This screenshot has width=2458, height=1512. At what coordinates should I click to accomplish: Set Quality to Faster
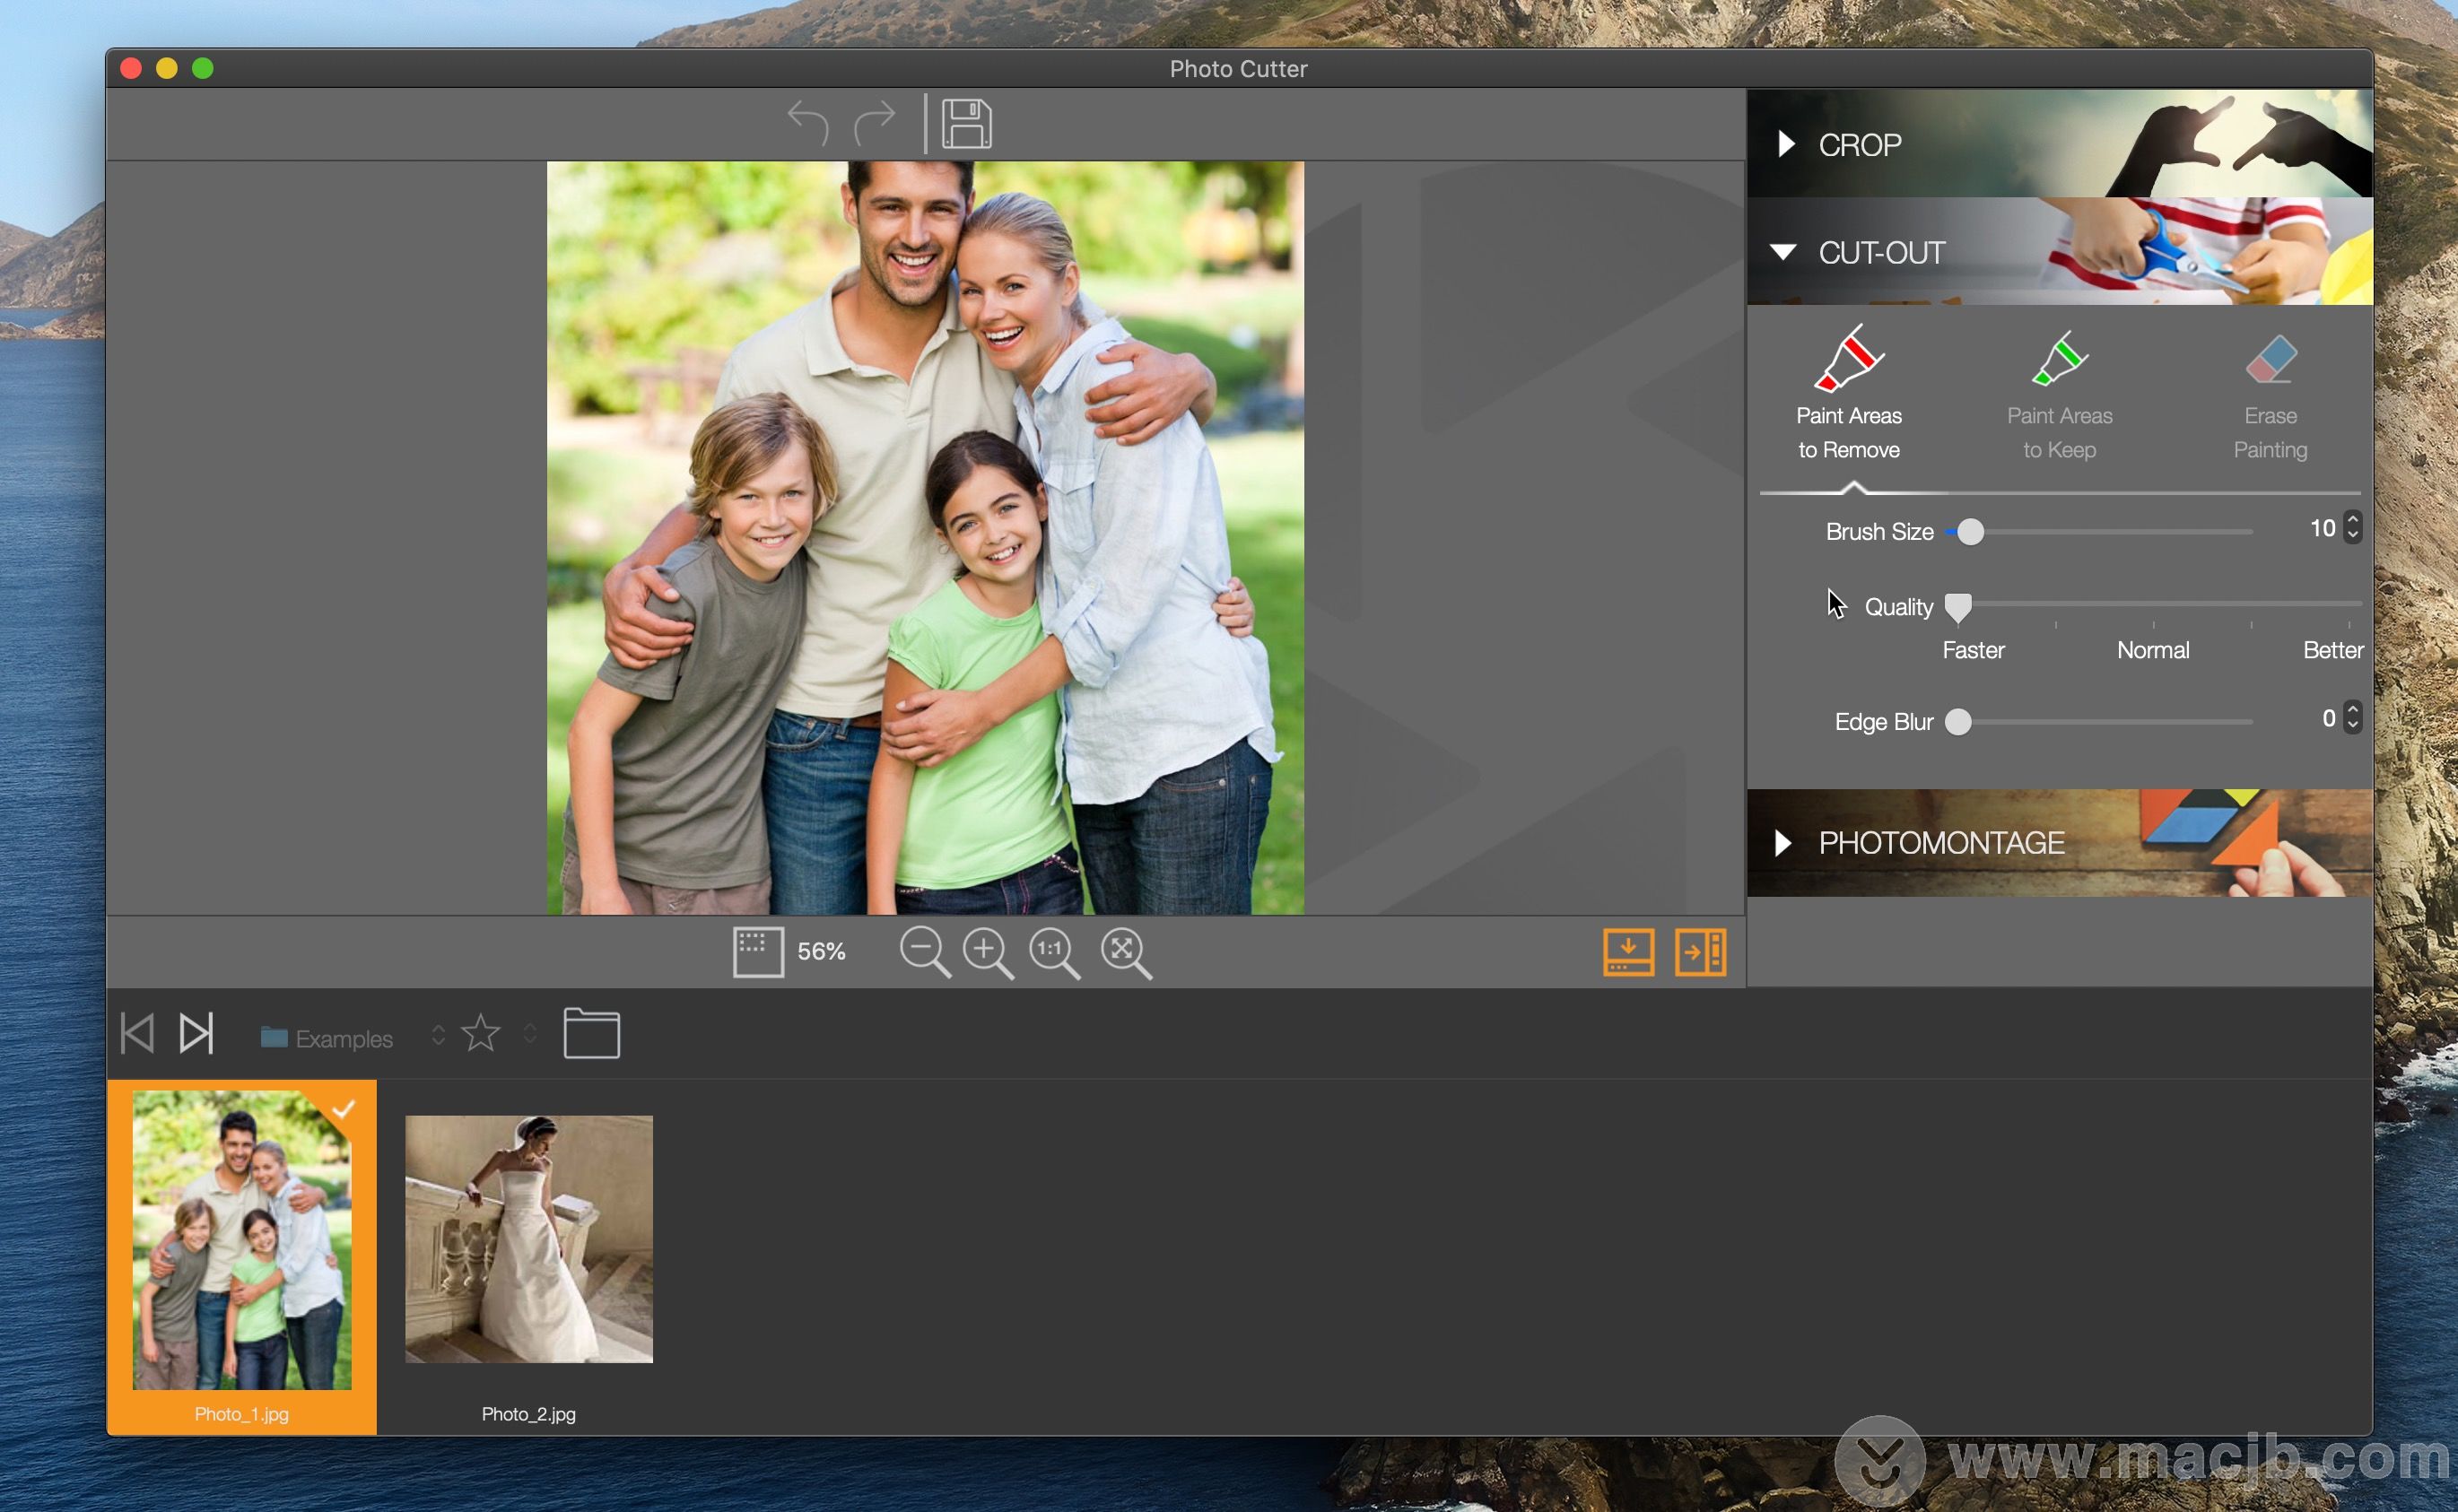[x=1973, y=650]
